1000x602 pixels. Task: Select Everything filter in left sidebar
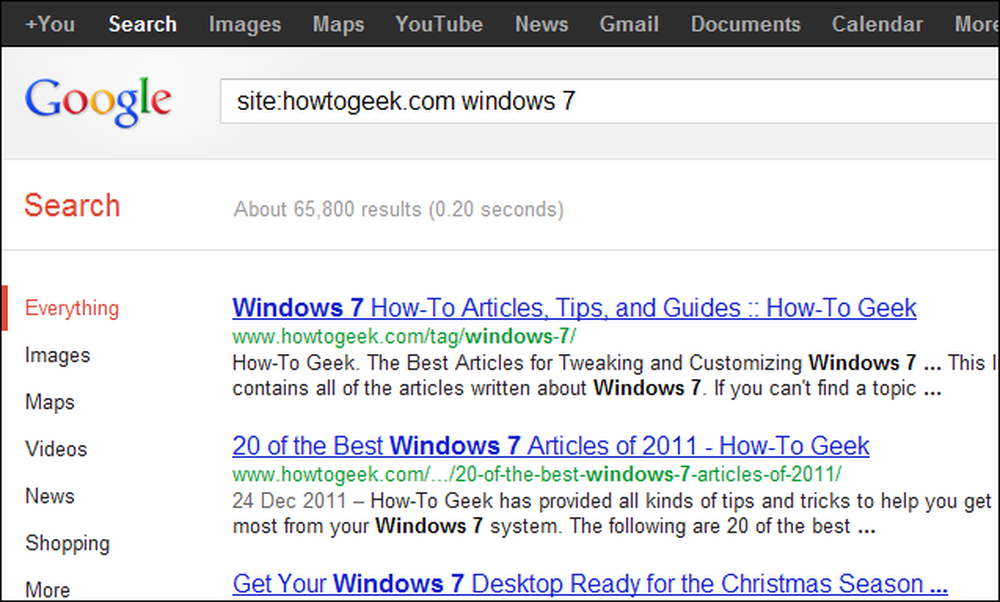[72, 308]
